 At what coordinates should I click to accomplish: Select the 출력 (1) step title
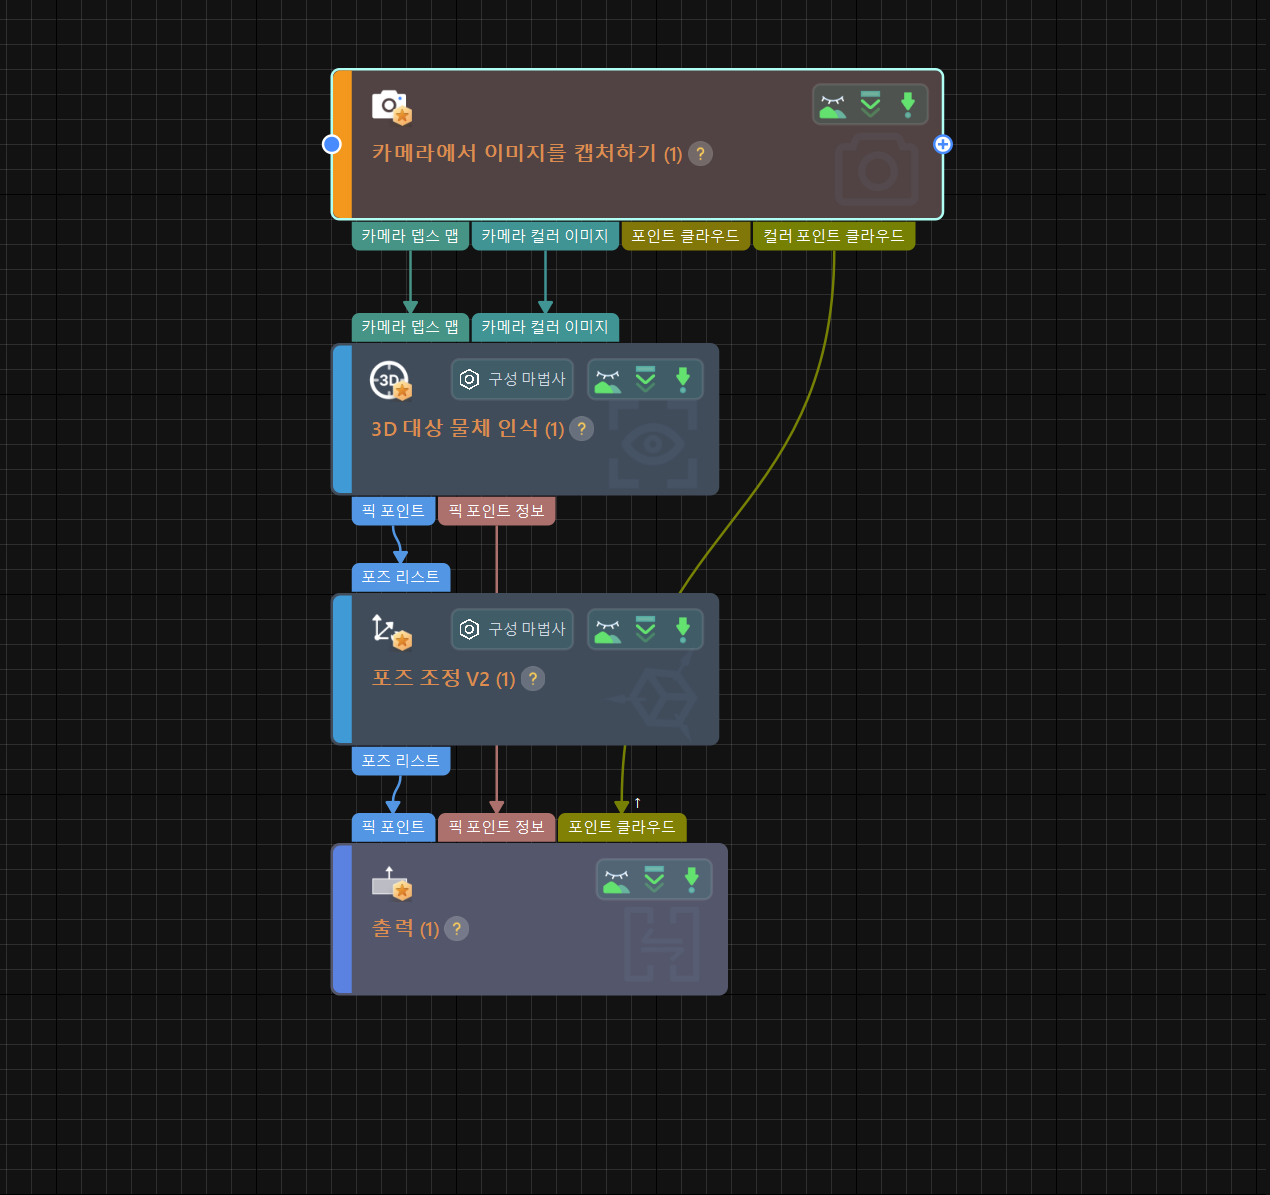pyautogui.click(x=406, y=929)
